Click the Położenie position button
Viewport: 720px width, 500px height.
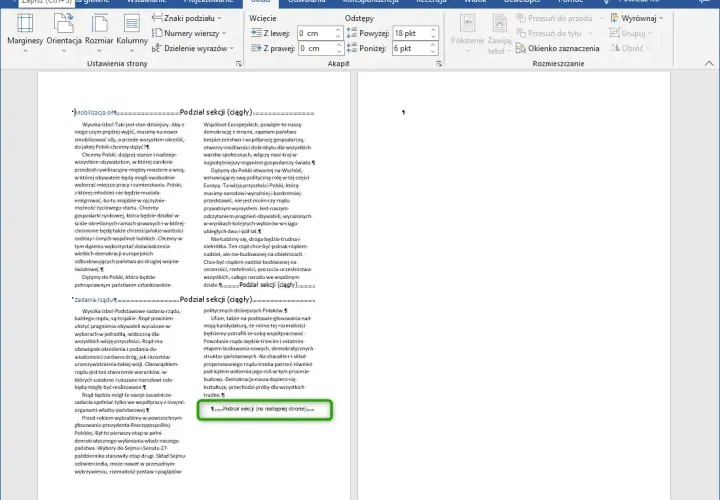467,33
